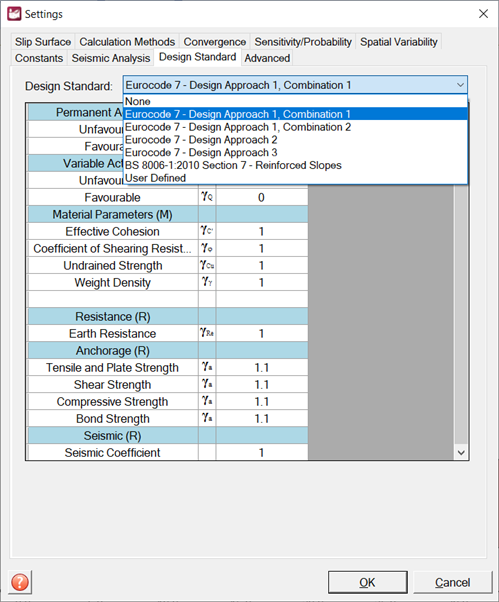Click gamma symbol in Effective Cohesion row
Viewport: 499px width, 602px height.
click(x=207, y=231)
